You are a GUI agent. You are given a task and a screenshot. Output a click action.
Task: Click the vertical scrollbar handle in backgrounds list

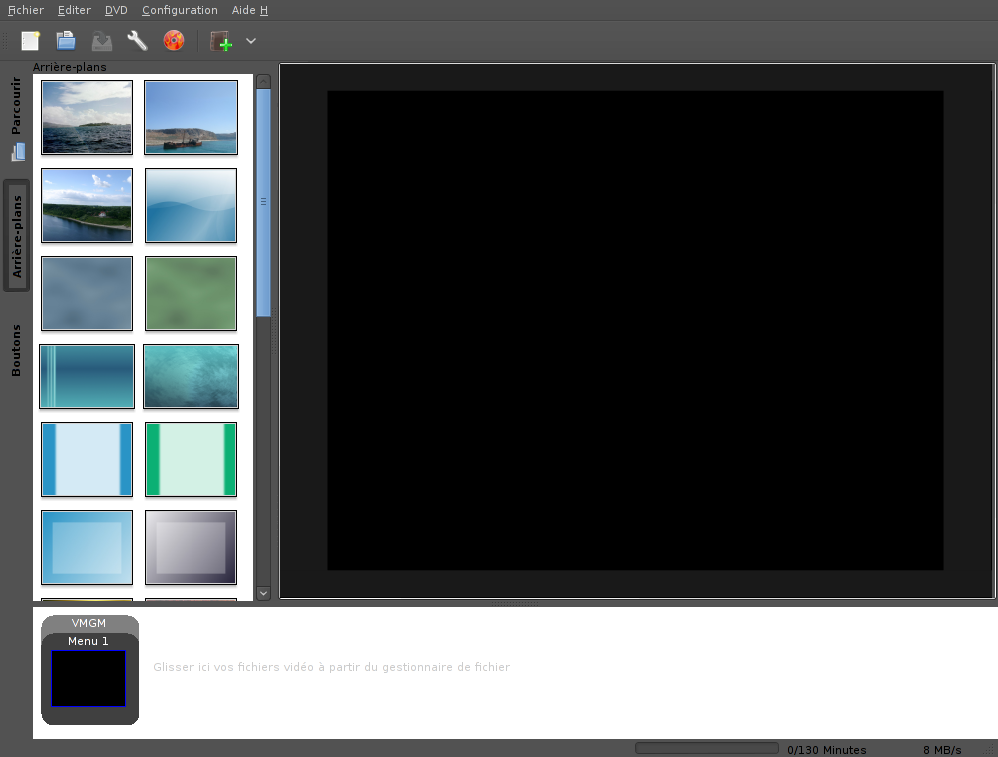point(264,202)
